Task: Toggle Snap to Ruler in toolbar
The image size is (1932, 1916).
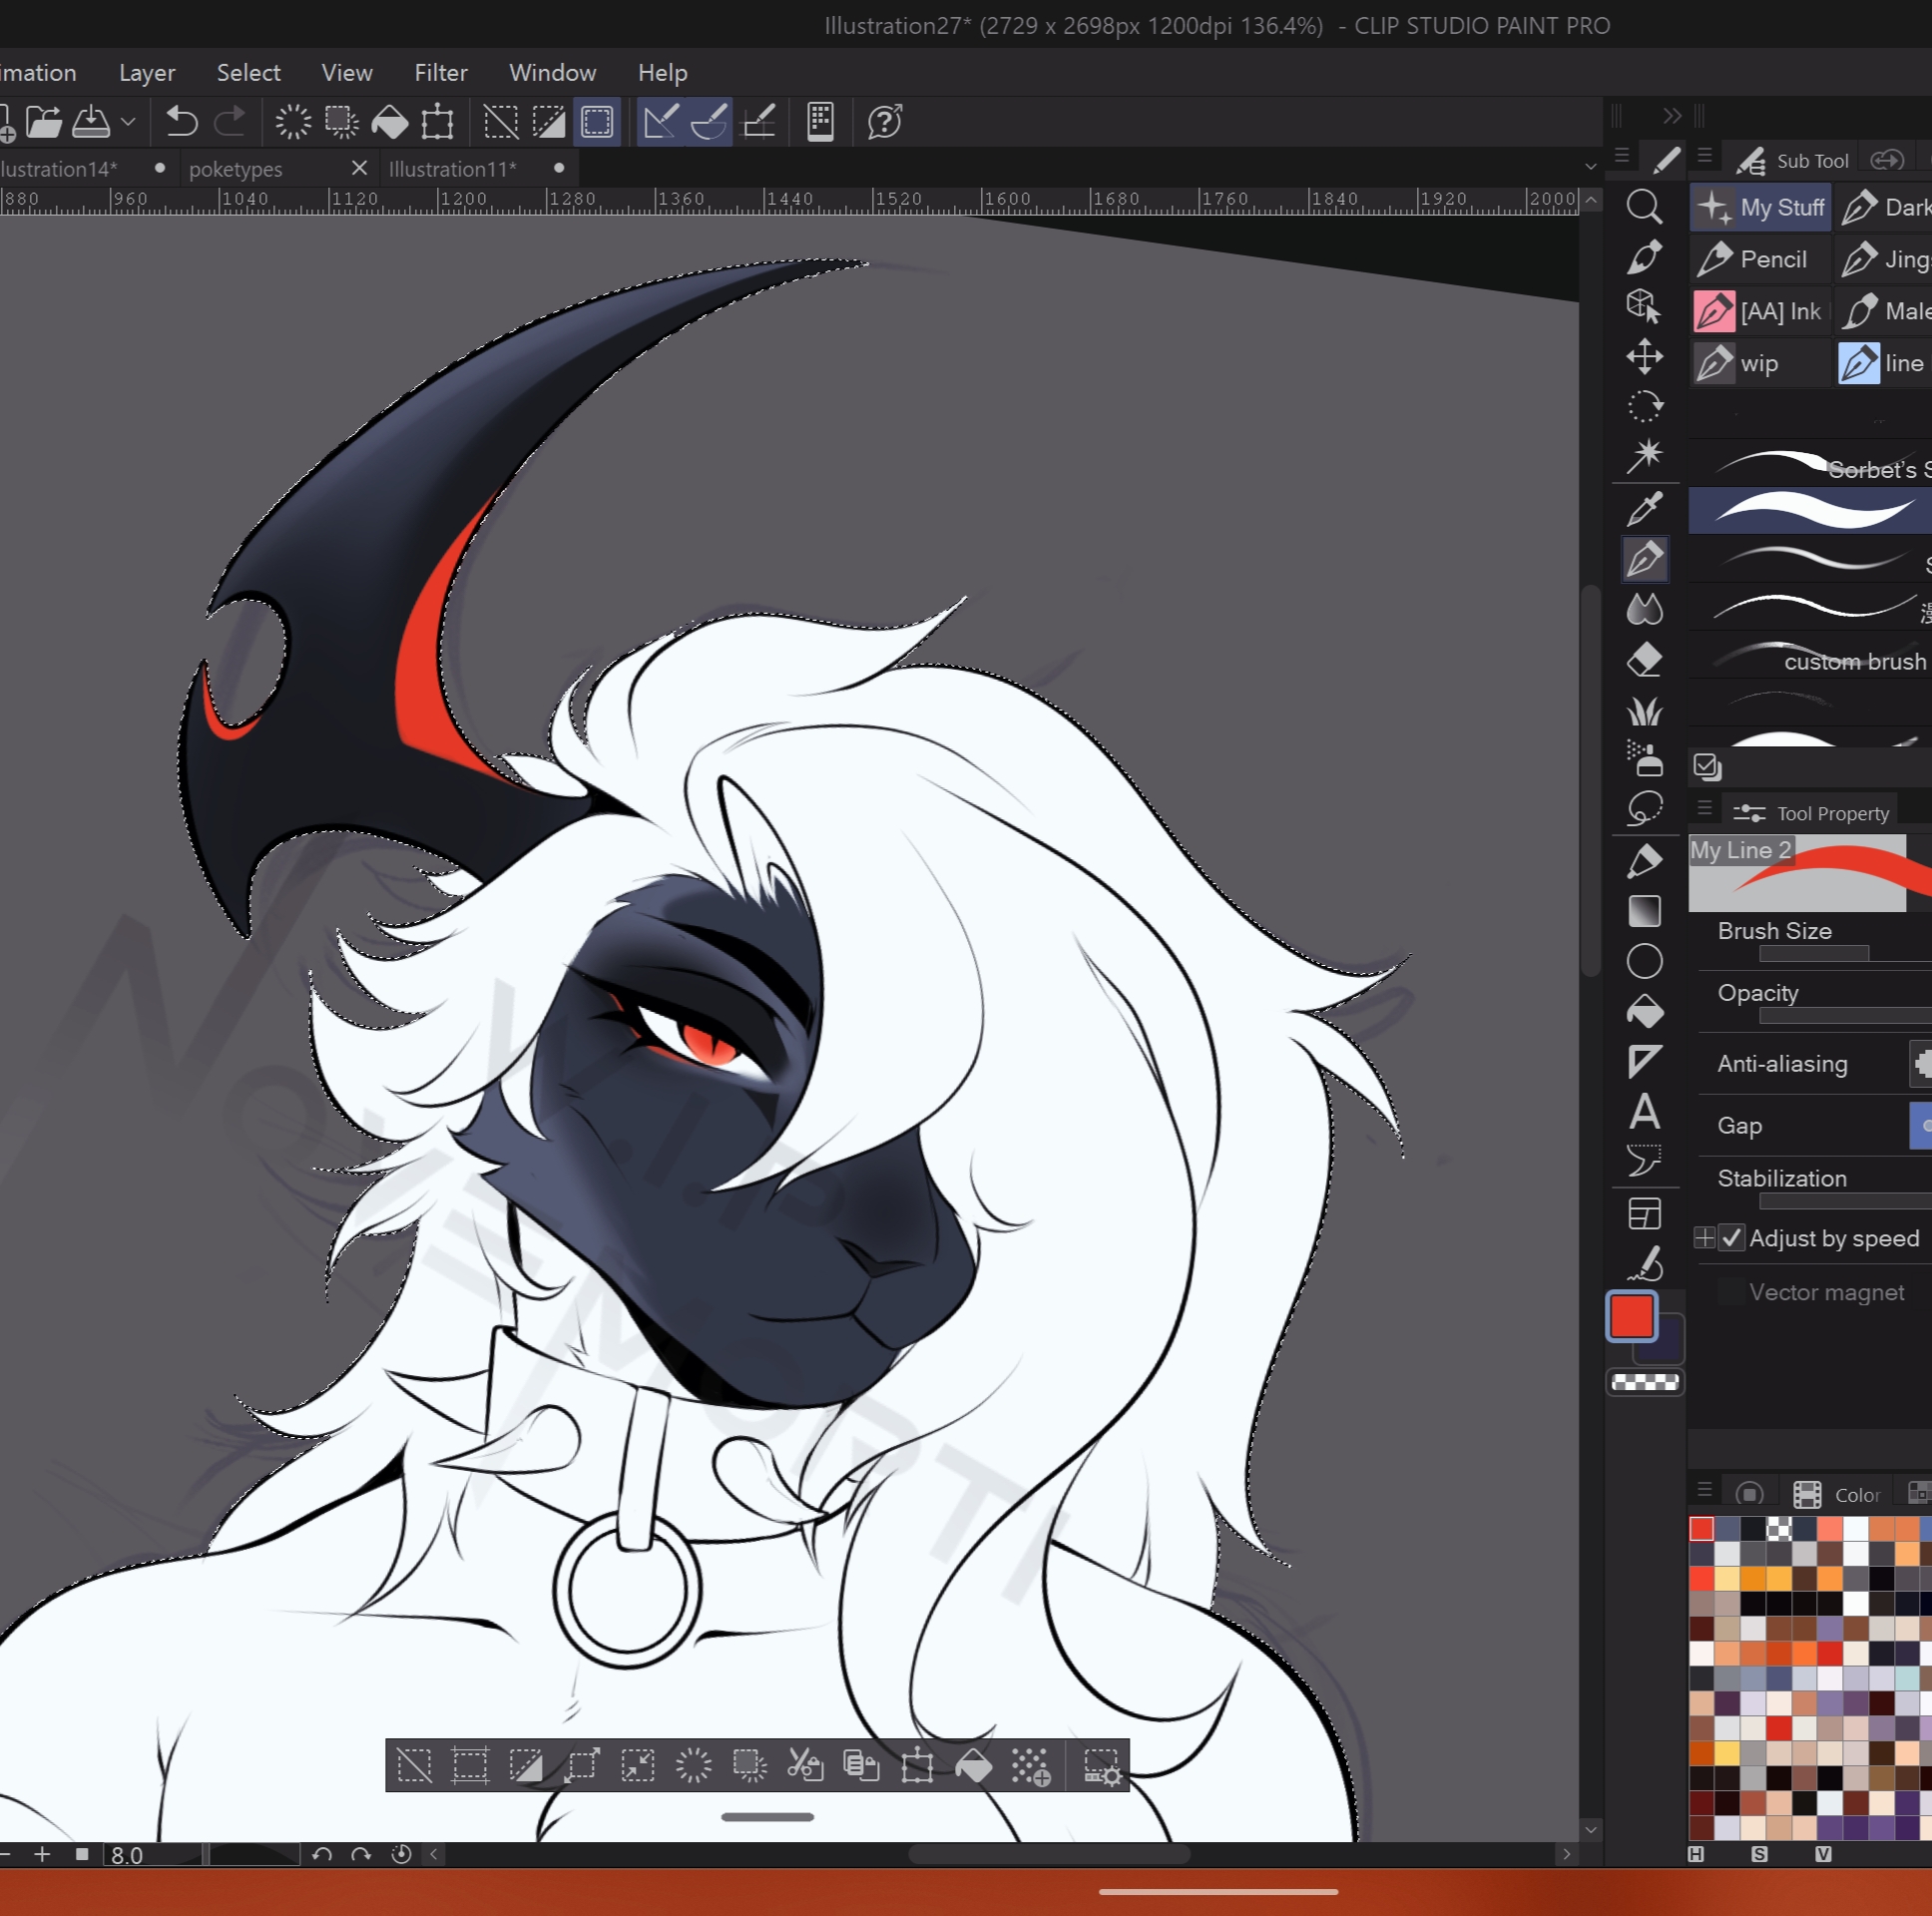Action: click(x=660, y=122)
